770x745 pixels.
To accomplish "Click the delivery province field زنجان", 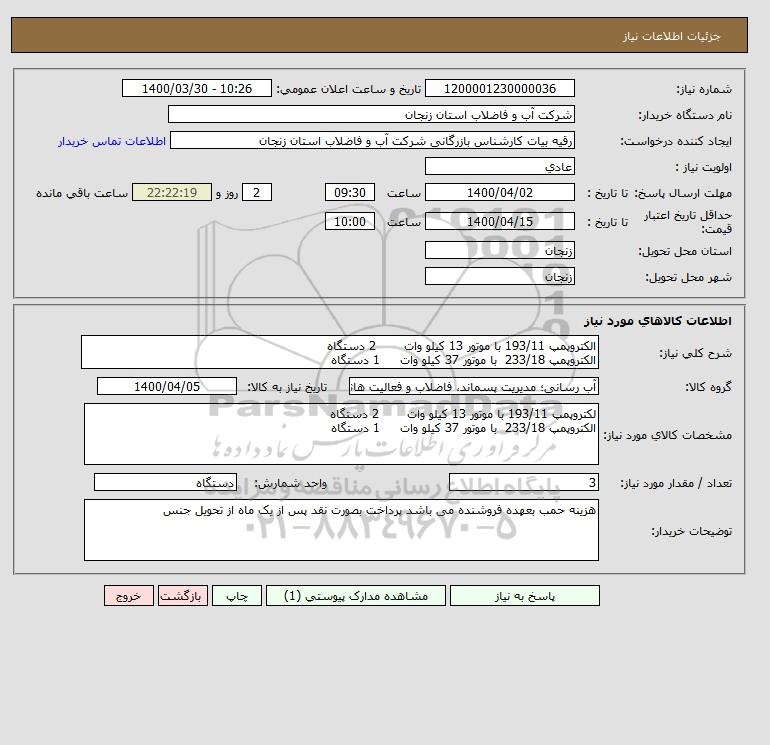I will pos(499,250).
